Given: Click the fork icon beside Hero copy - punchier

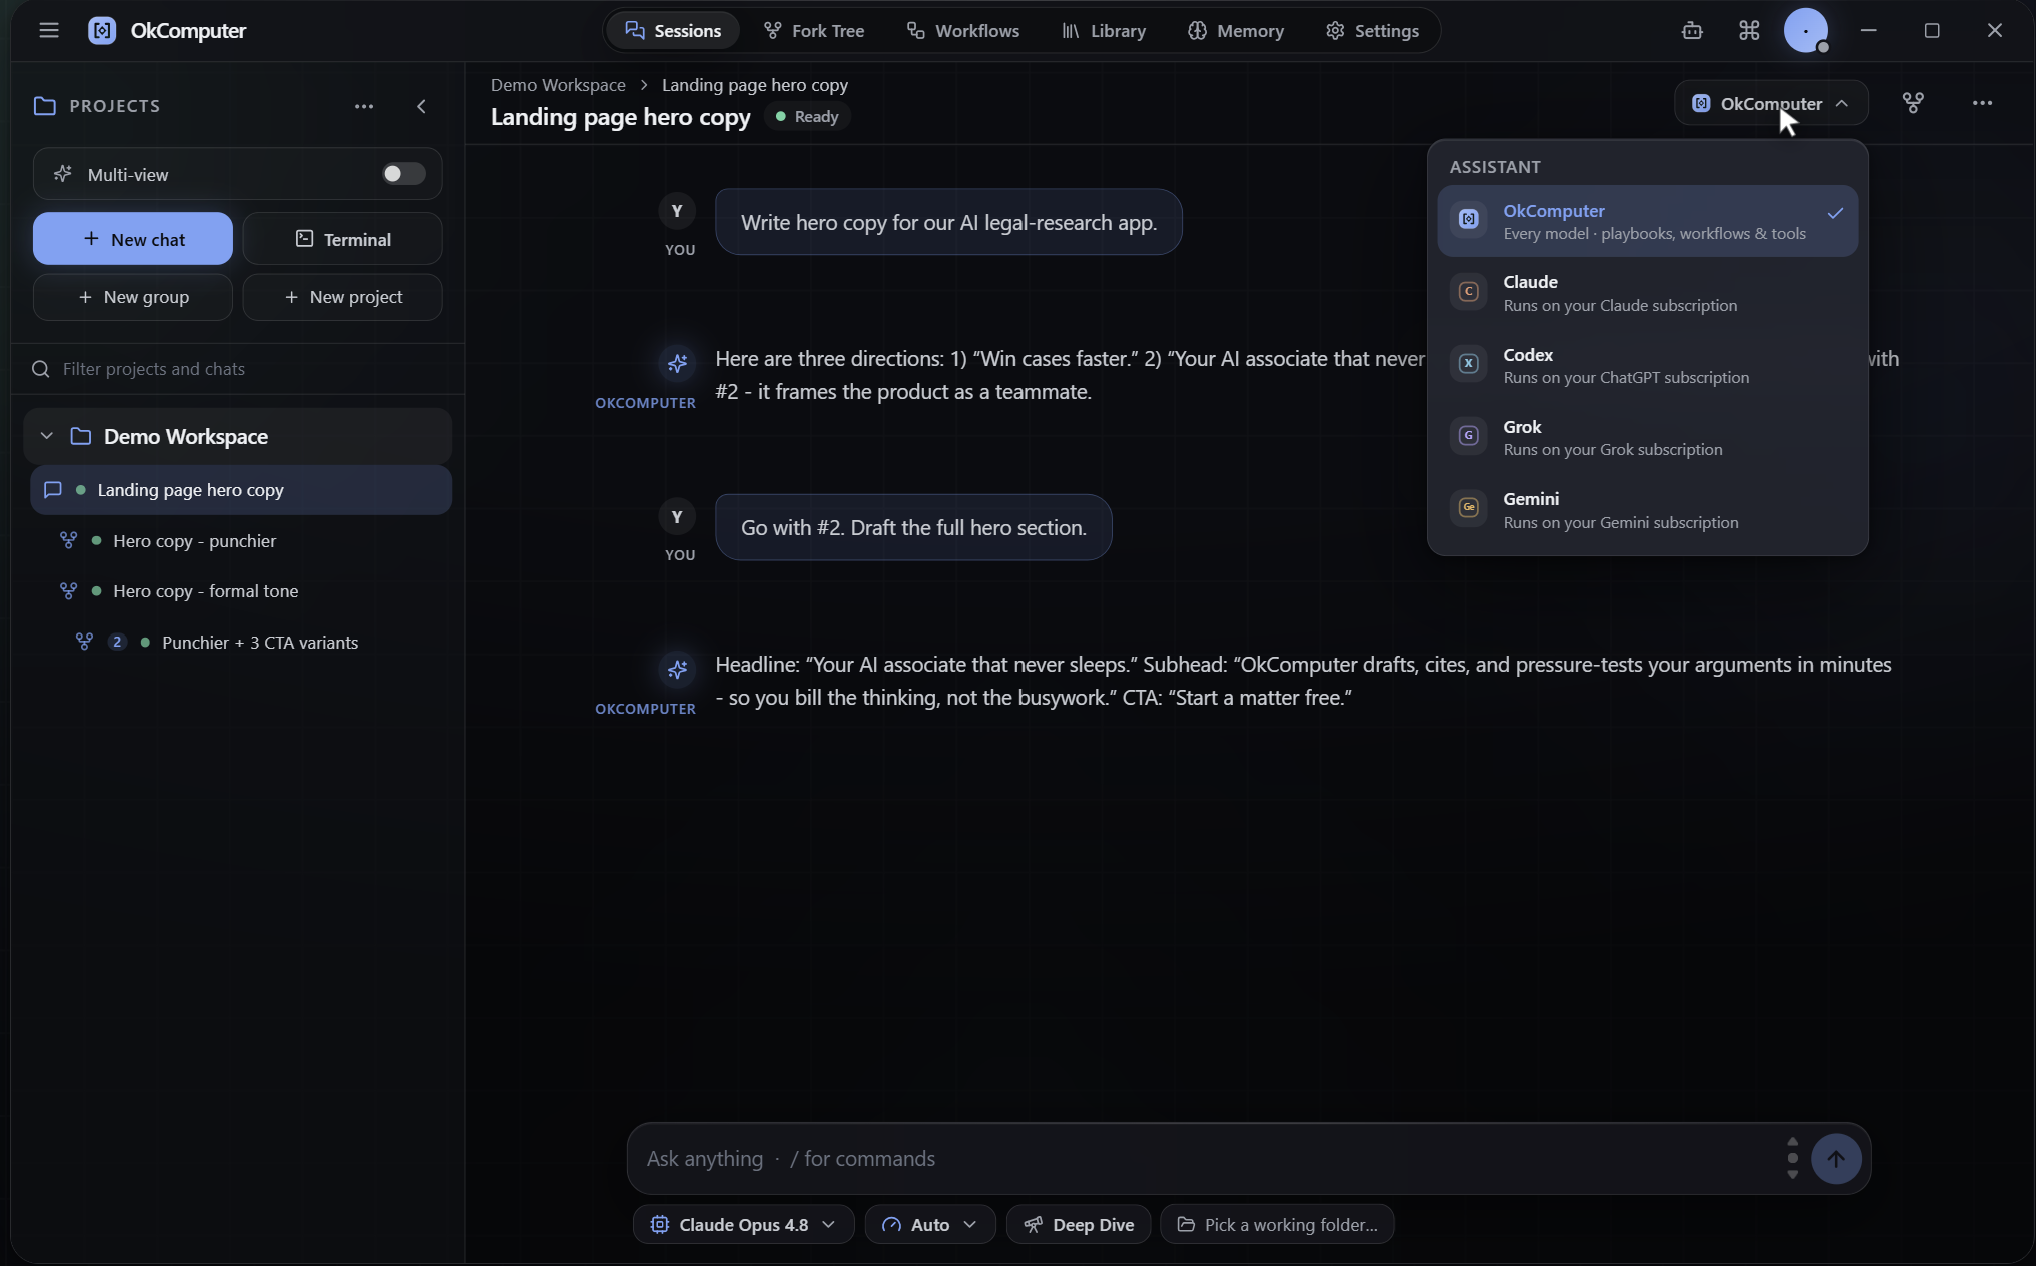Looking at the screenshot, I should click(x=68, y=540).
